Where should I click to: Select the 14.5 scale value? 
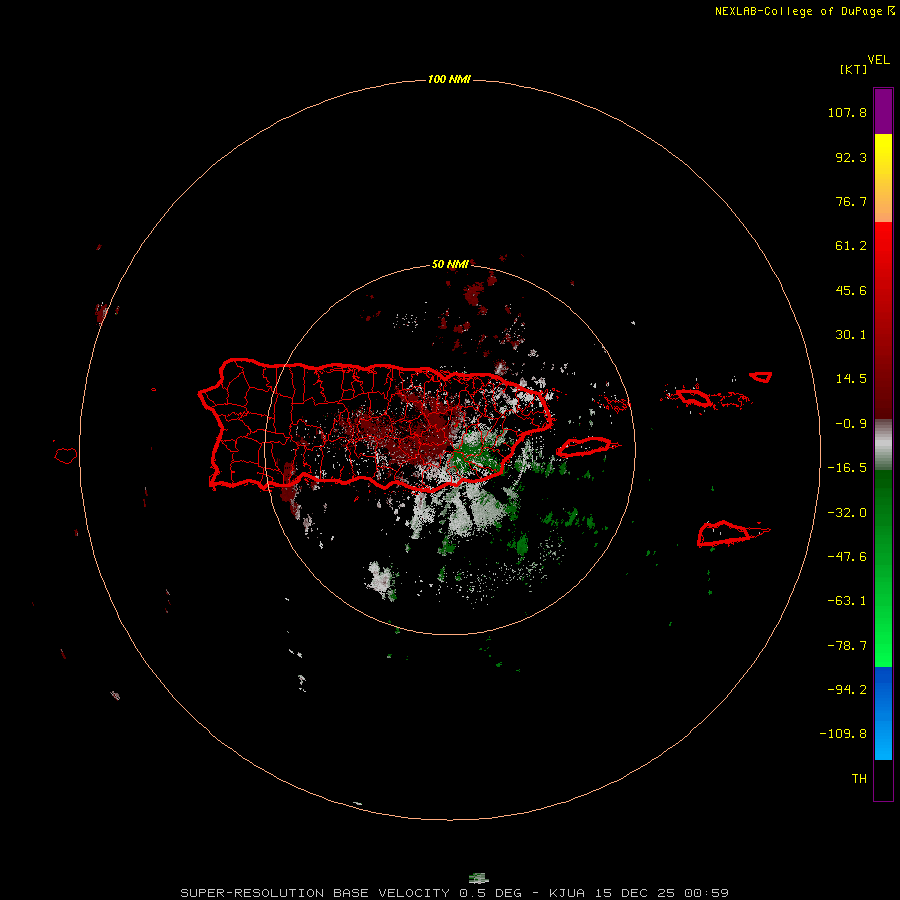click(x=851, y=379)
